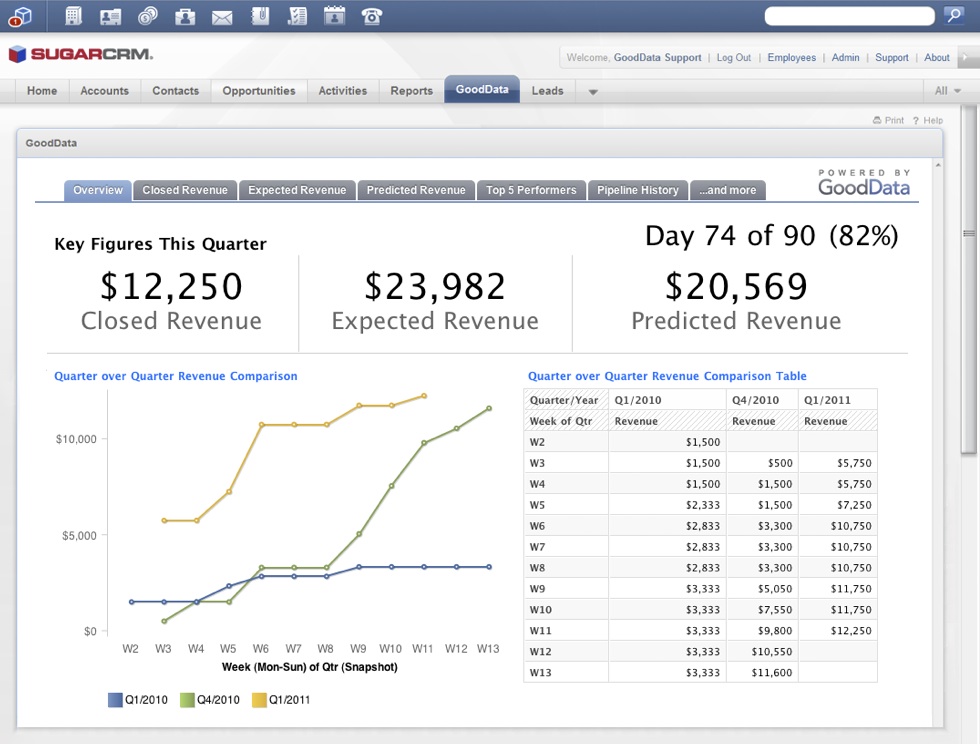Open the Employees link
The width and height of the screenshot is (980, 744).
791,58
